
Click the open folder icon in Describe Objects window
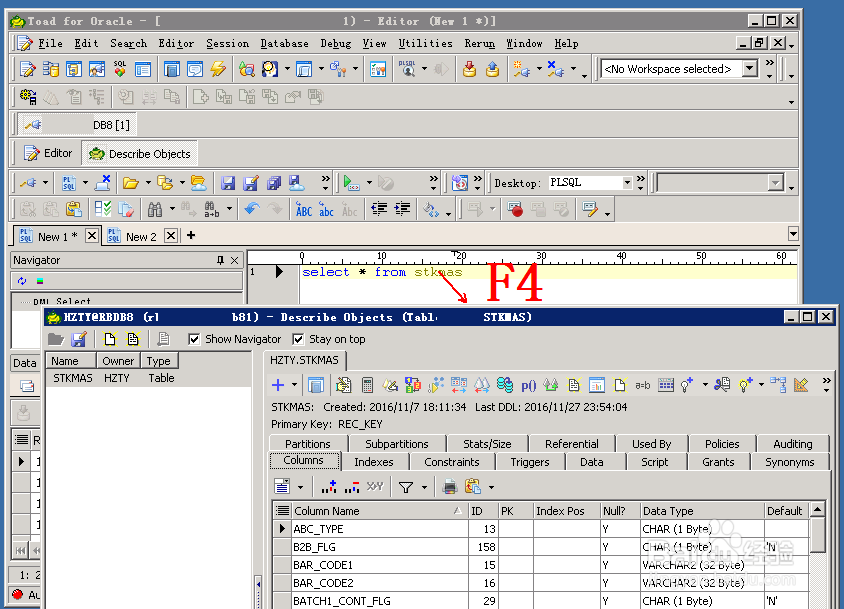click(56, 339)
